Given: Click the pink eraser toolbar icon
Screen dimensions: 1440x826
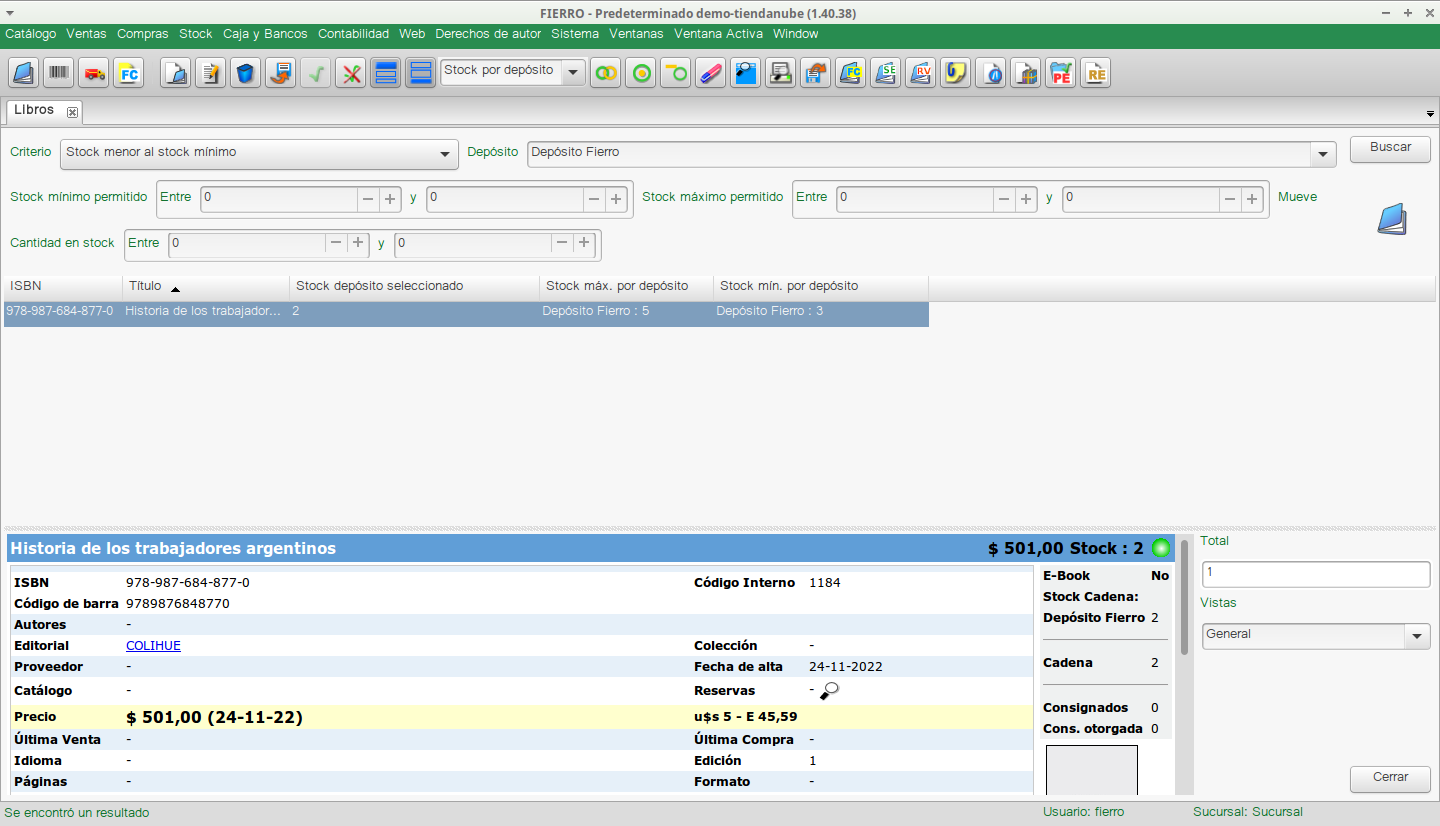Looking at the screenshot, I should [710, 73].
